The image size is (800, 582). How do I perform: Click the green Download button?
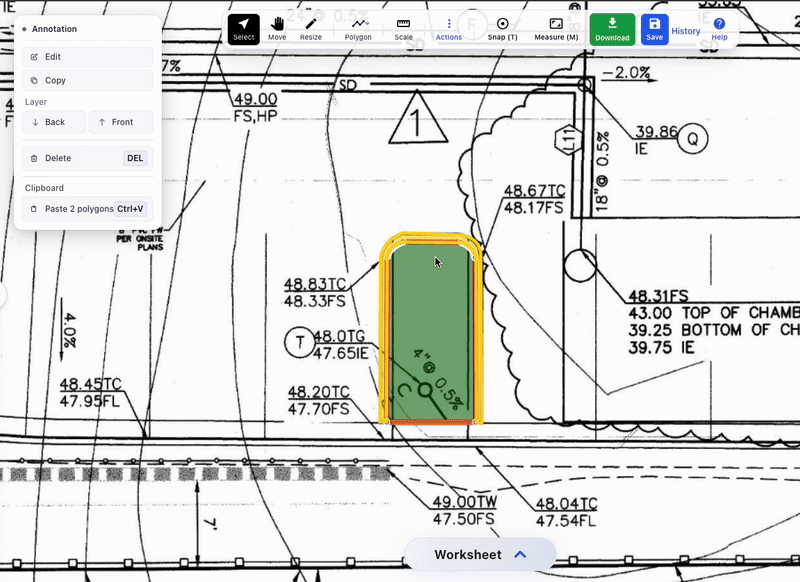click(x=612, y=29)
